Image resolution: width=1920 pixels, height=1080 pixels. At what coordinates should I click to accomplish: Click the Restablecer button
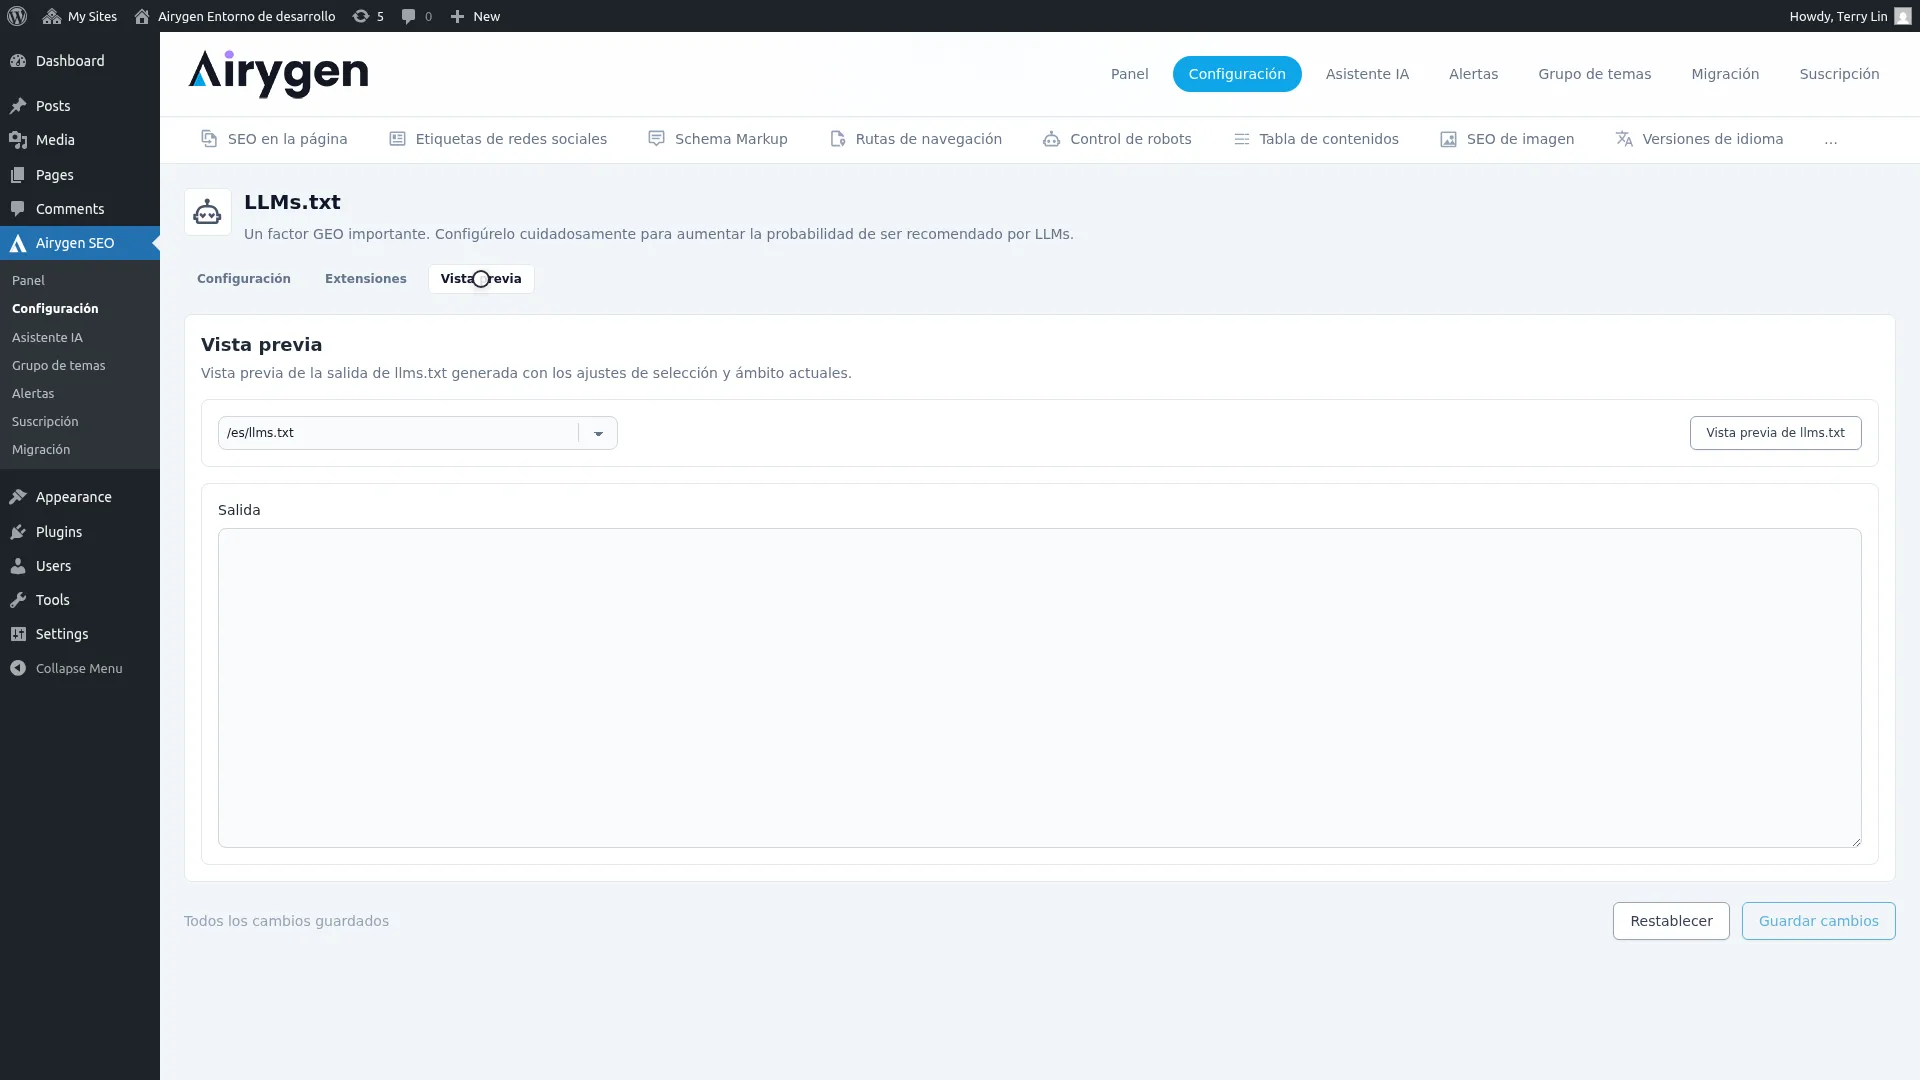pyautogui.click(x=1671, y=921)
